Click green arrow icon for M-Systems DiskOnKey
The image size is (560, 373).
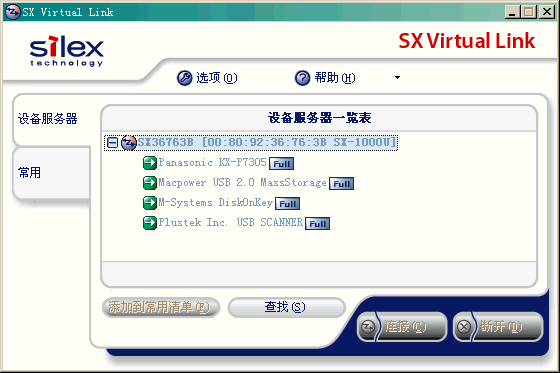150,203
